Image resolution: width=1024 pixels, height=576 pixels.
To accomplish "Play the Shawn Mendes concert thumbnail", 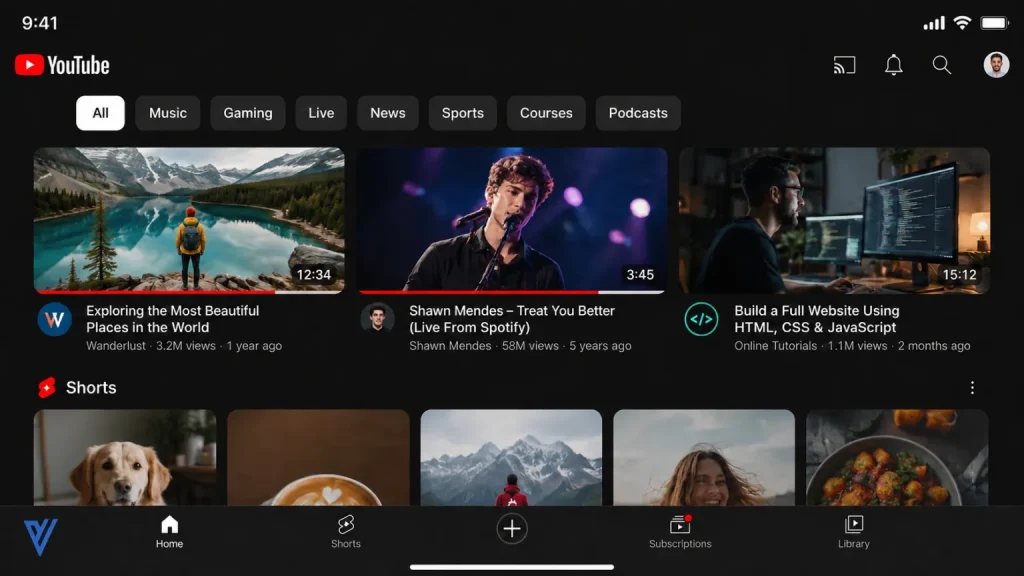I will coord(512,220).
